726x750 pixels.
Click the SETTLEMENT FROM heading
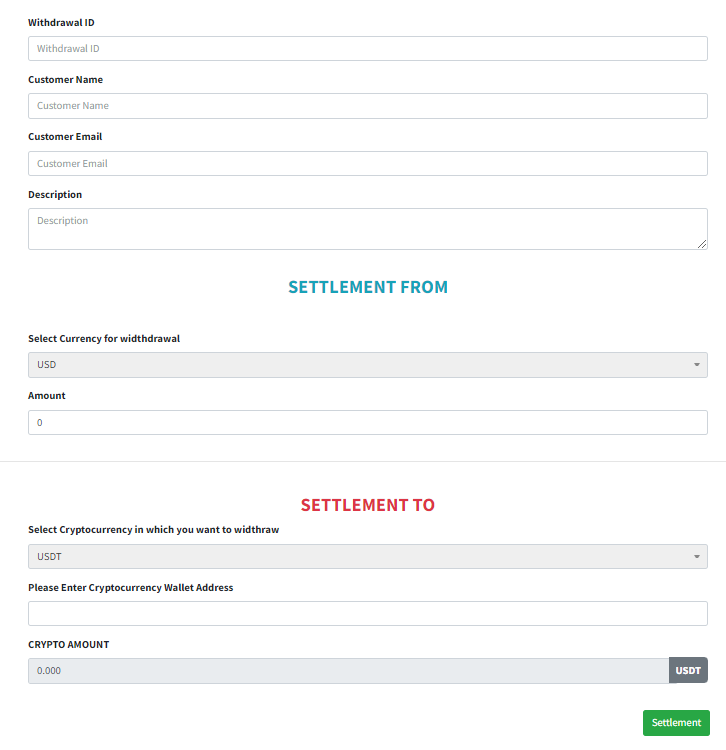pyautogui.click(x=368, y=287)
